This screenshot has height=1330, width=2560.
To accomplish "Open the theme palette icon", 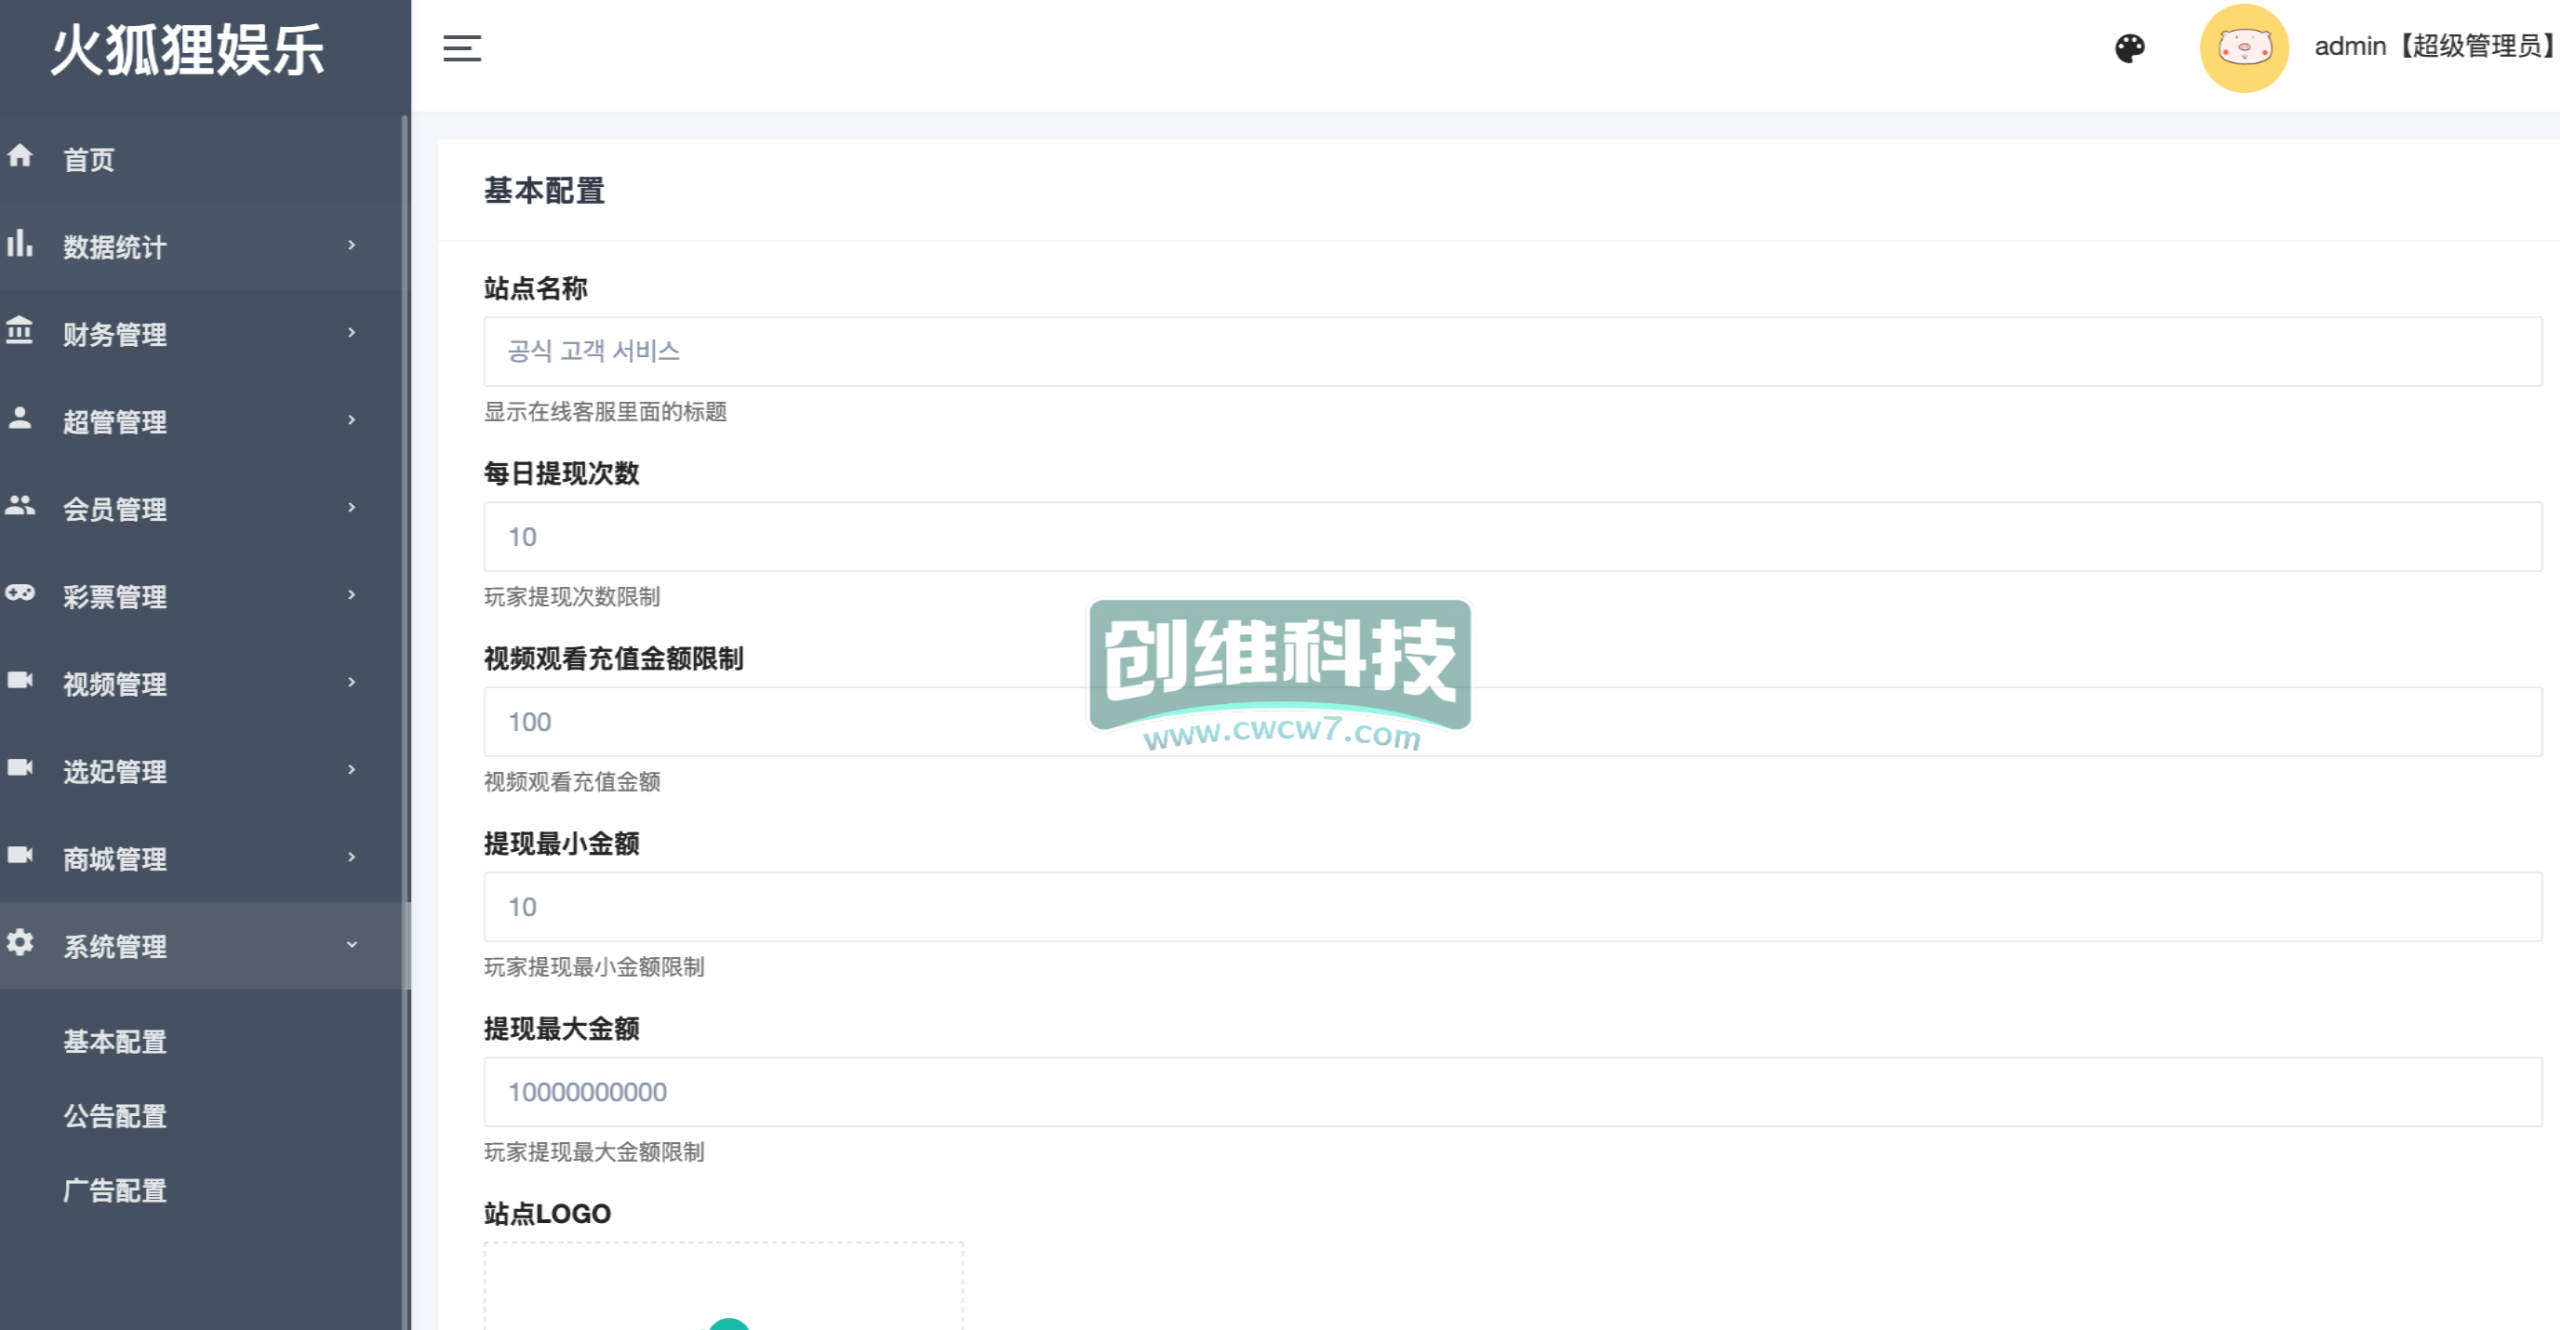I will point(2130,48).
